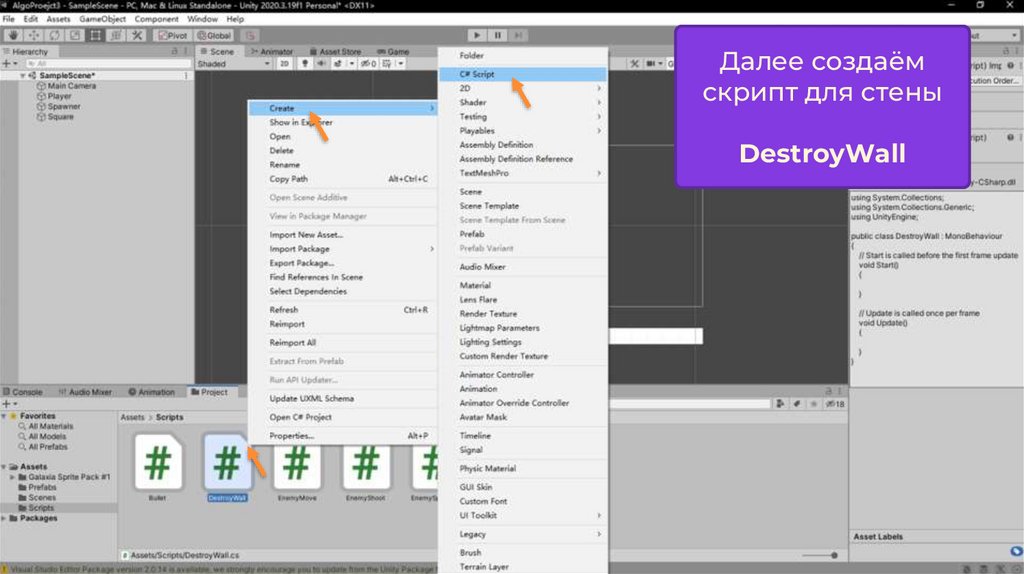Open Console tab
This screenshot has width=1024, height=574.
click(23, 392)
